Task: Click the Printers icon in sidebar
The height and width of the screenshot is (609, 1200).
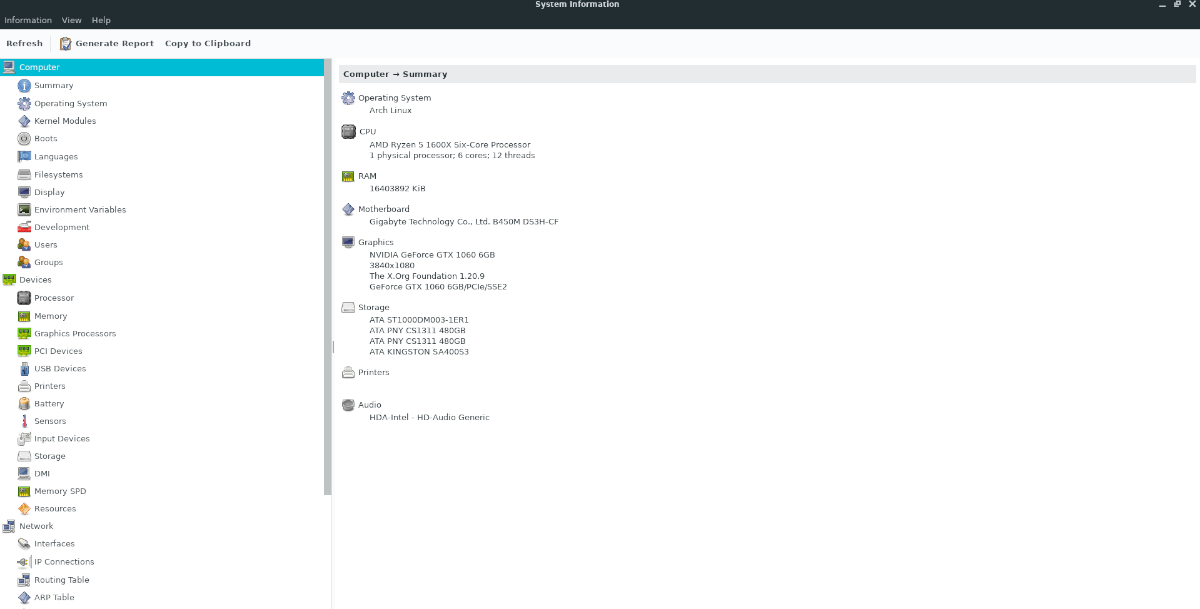Action: (25, 386)
